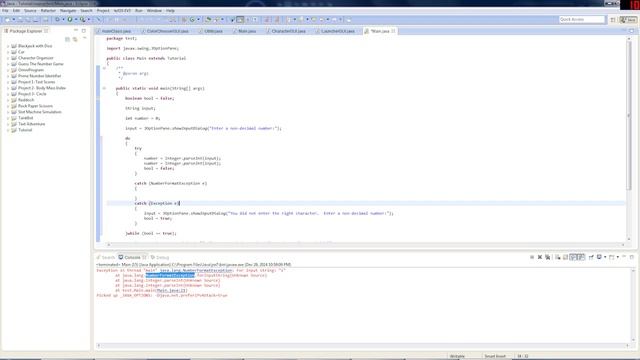This screenshot has height=360, width=640.
Task: Click the java.lang.NumberFormatException link in console
Action: click(196, 271)
